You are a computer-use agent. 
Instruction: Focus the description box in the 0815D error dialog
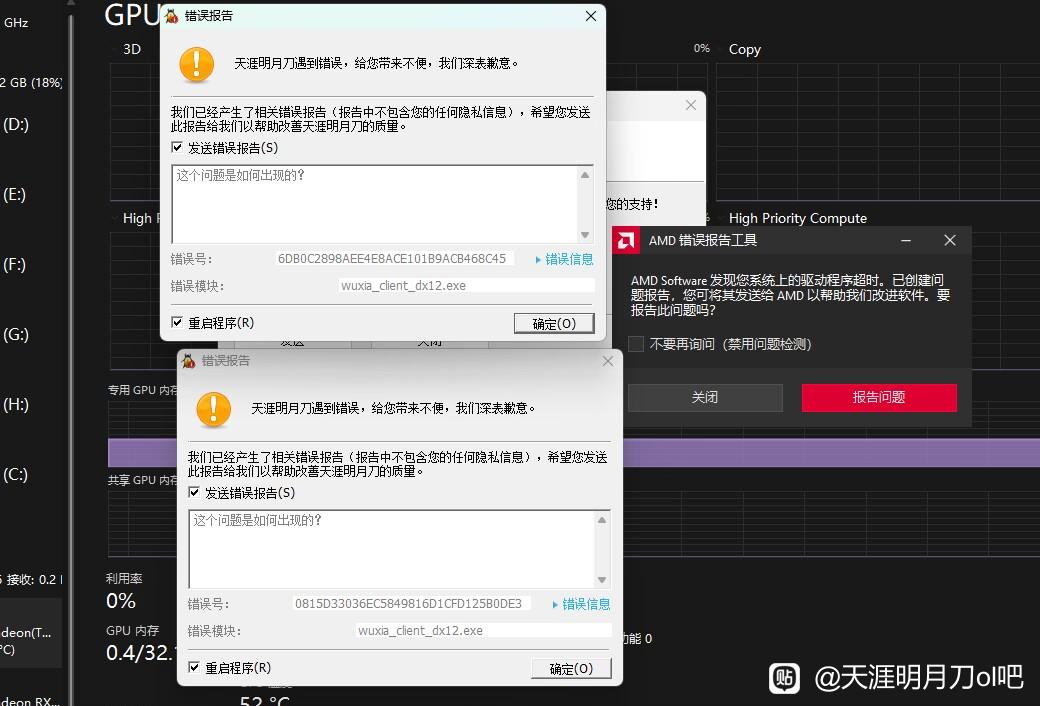tap(392, 549)
